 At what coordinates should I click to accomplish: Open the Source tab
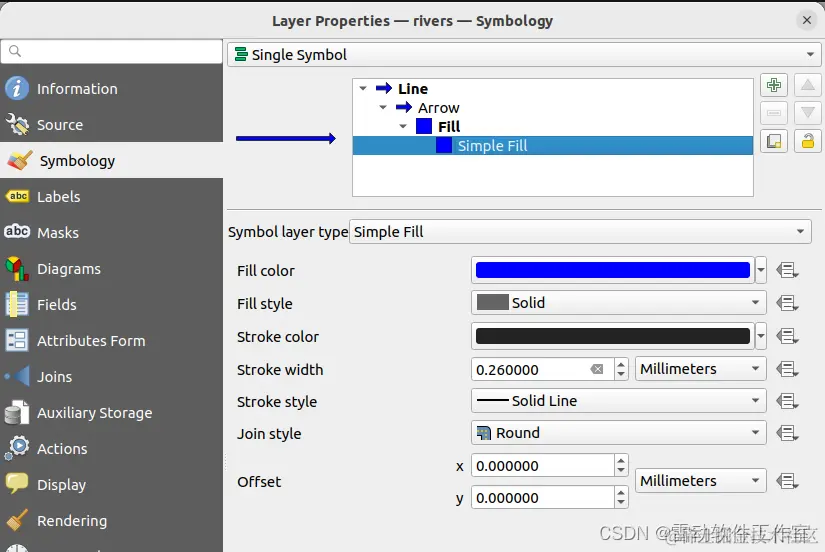(x=112, y=125)
